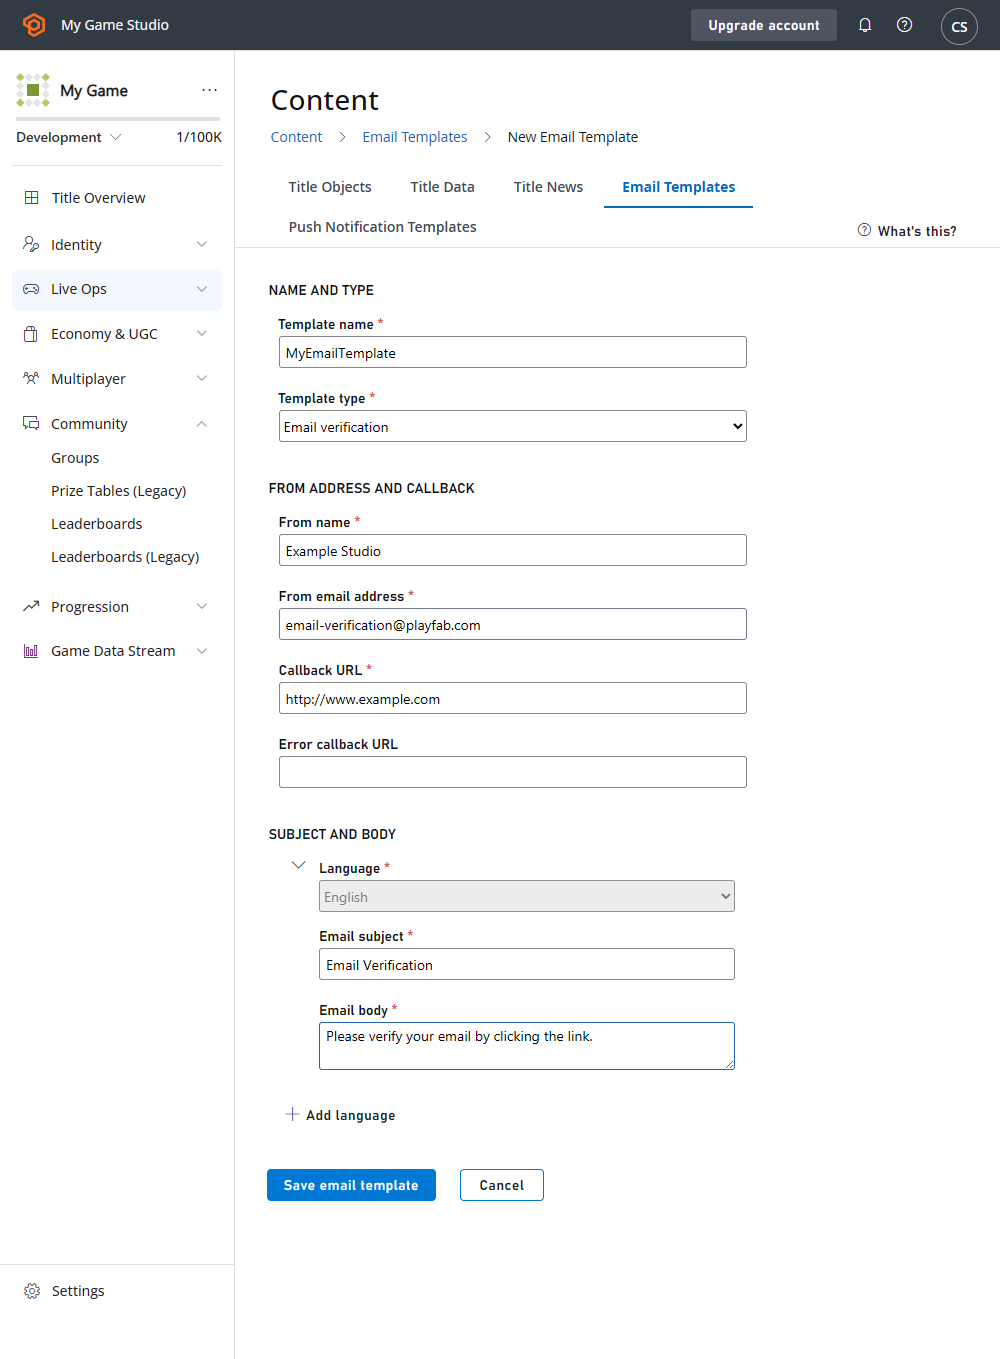Open the notifications bell
Image resolution: width=1000 pixels, height=1359 pixels.
coord(865,25)
